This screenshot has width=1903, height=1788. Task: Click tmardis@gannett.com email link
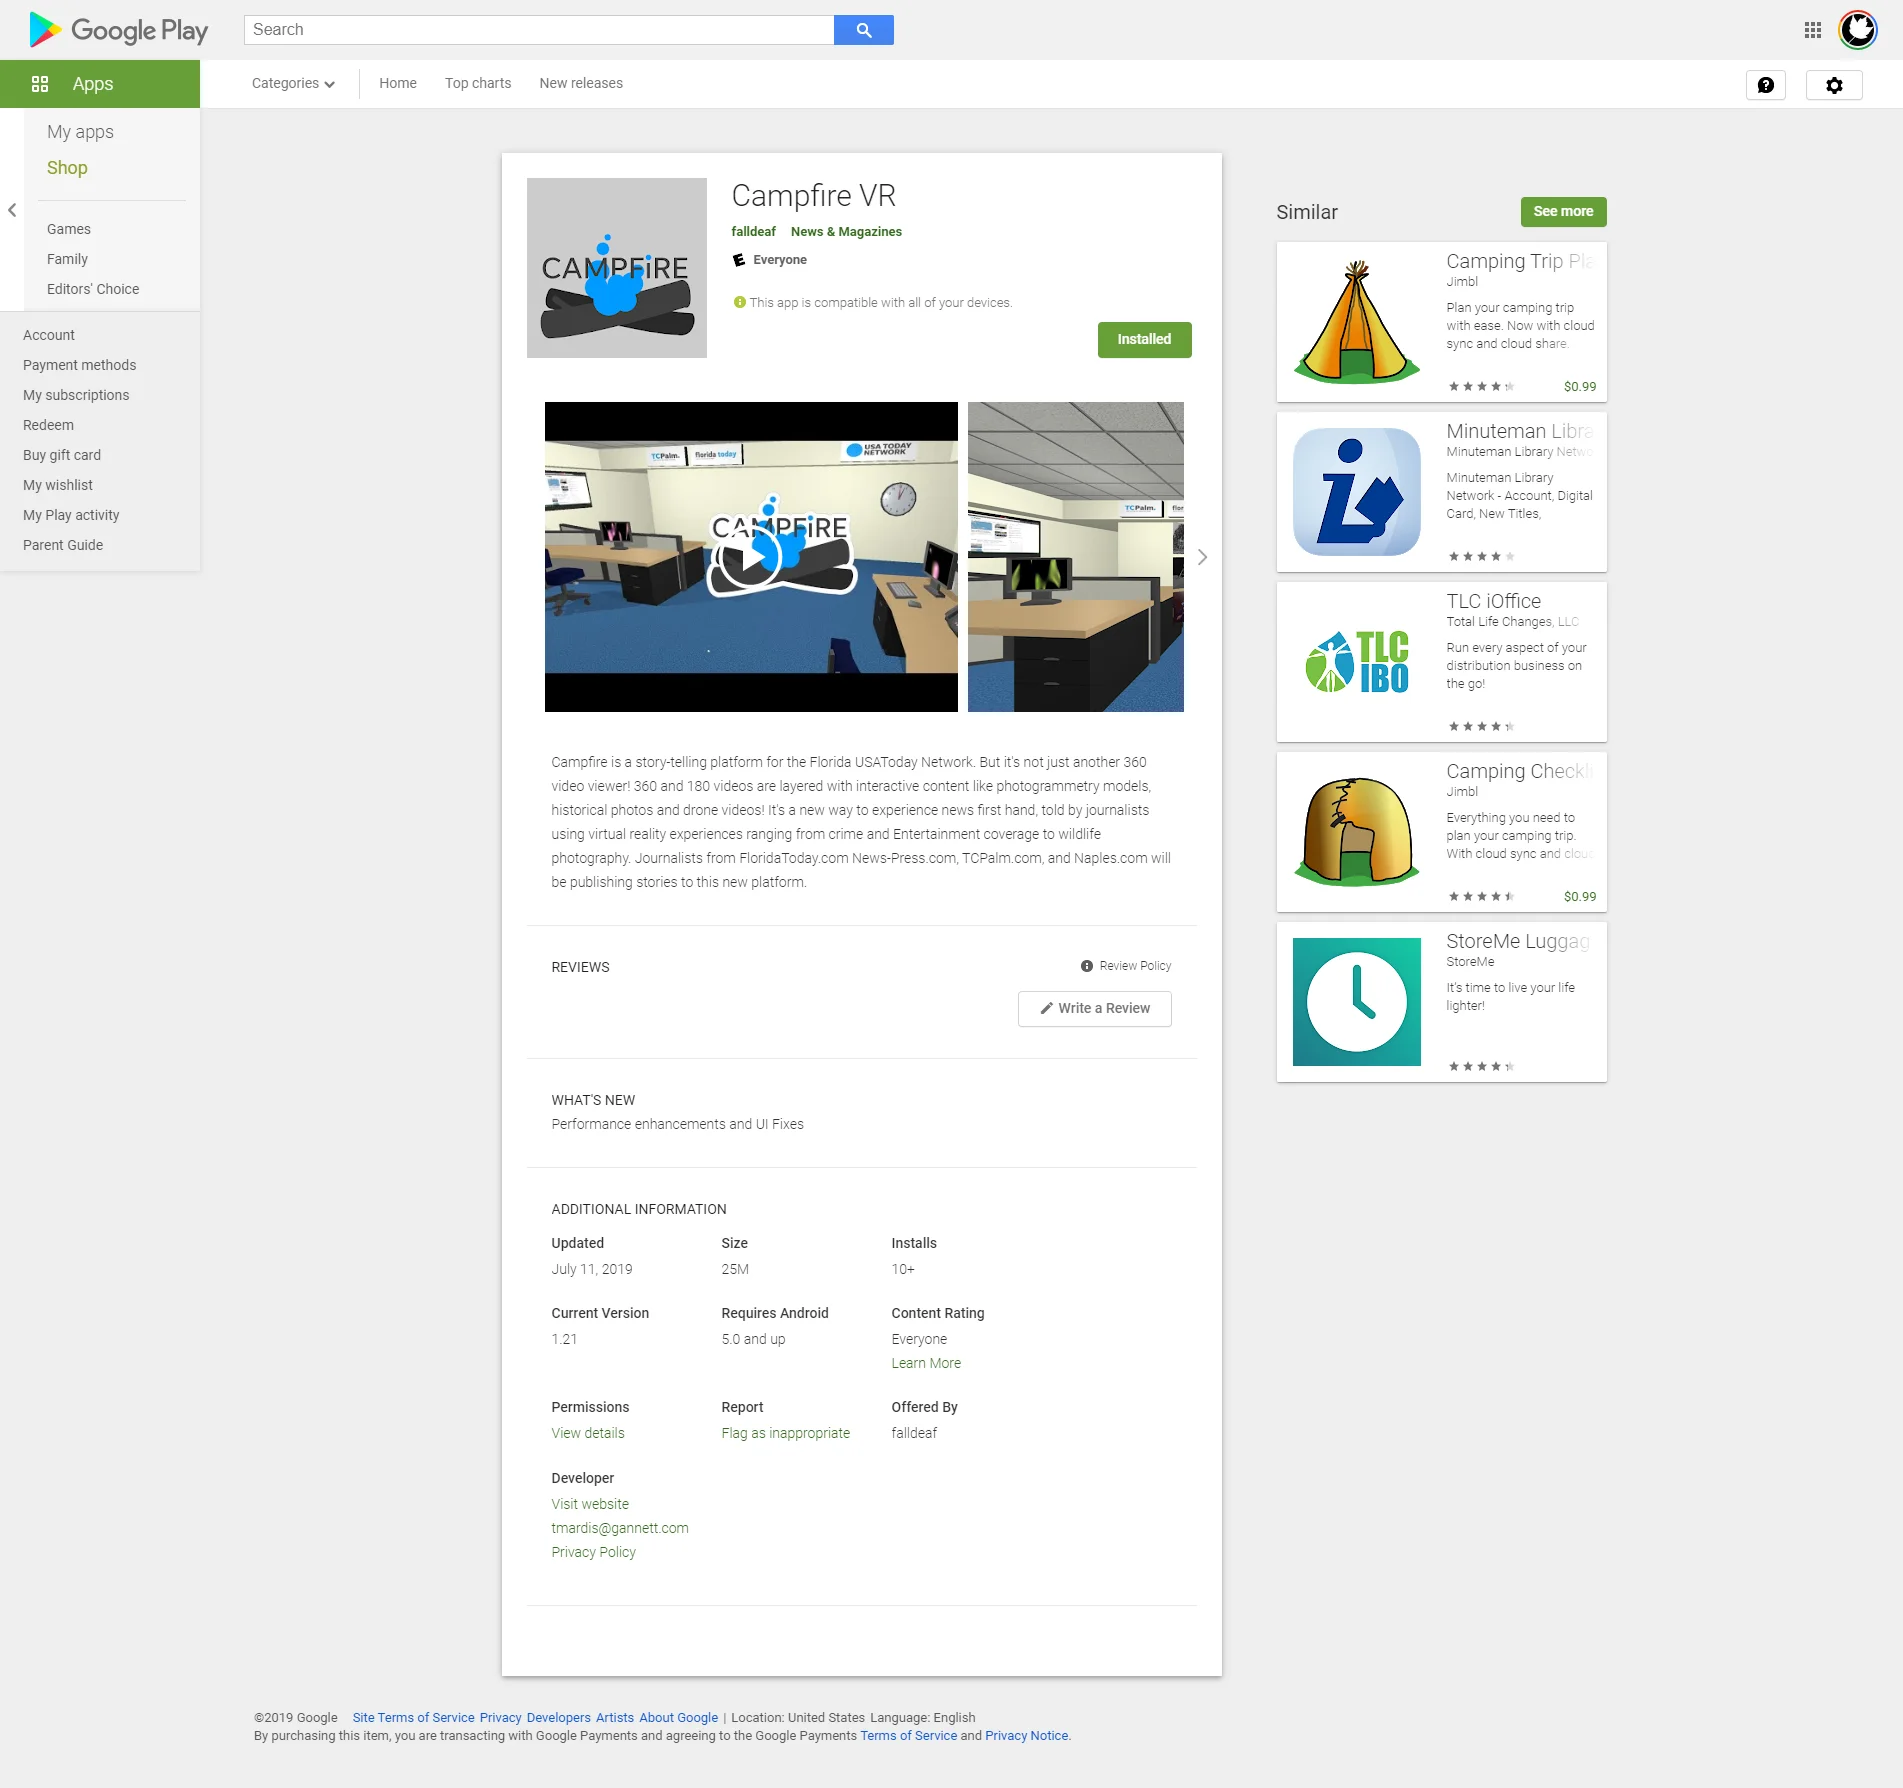click(620, 1528)
